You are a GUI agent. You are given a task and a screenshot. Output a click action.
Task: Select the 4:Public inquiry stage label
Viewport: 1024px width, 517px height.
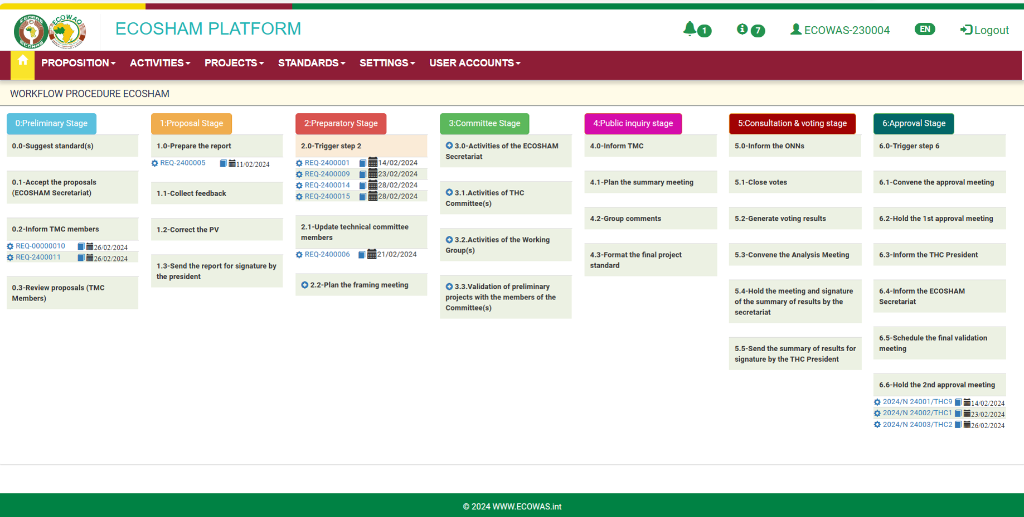point(633,123)
